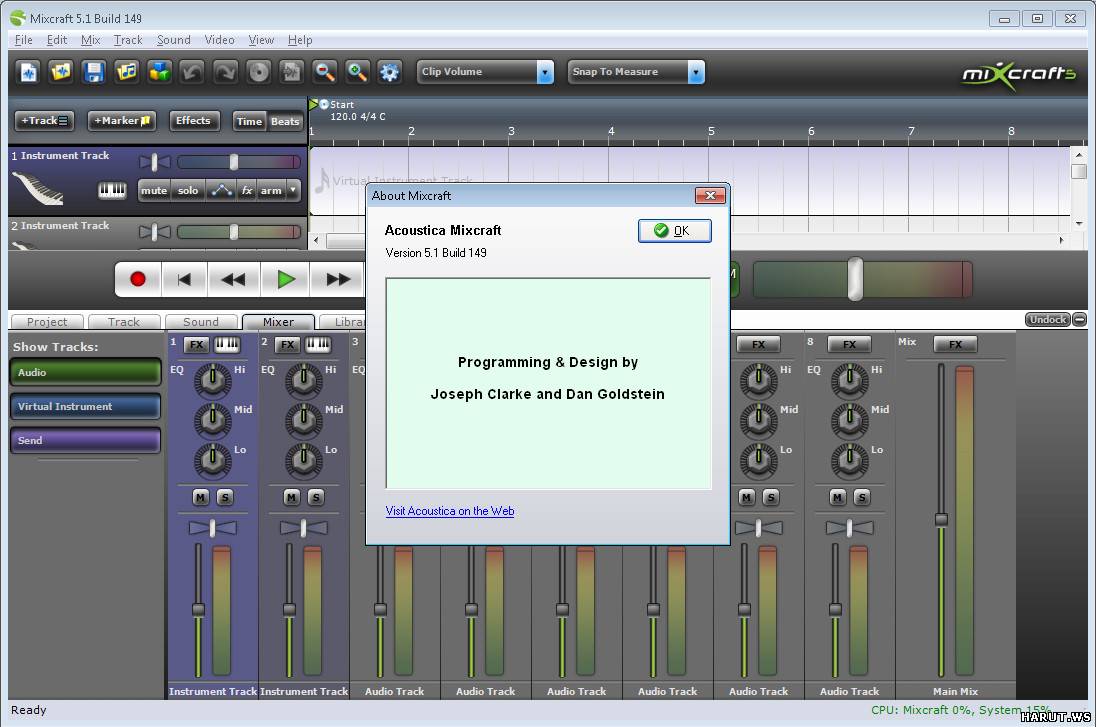Show Audio tracks in the mixer
1096x727 pixels.
pyautogui.click(x=85, y=373)
